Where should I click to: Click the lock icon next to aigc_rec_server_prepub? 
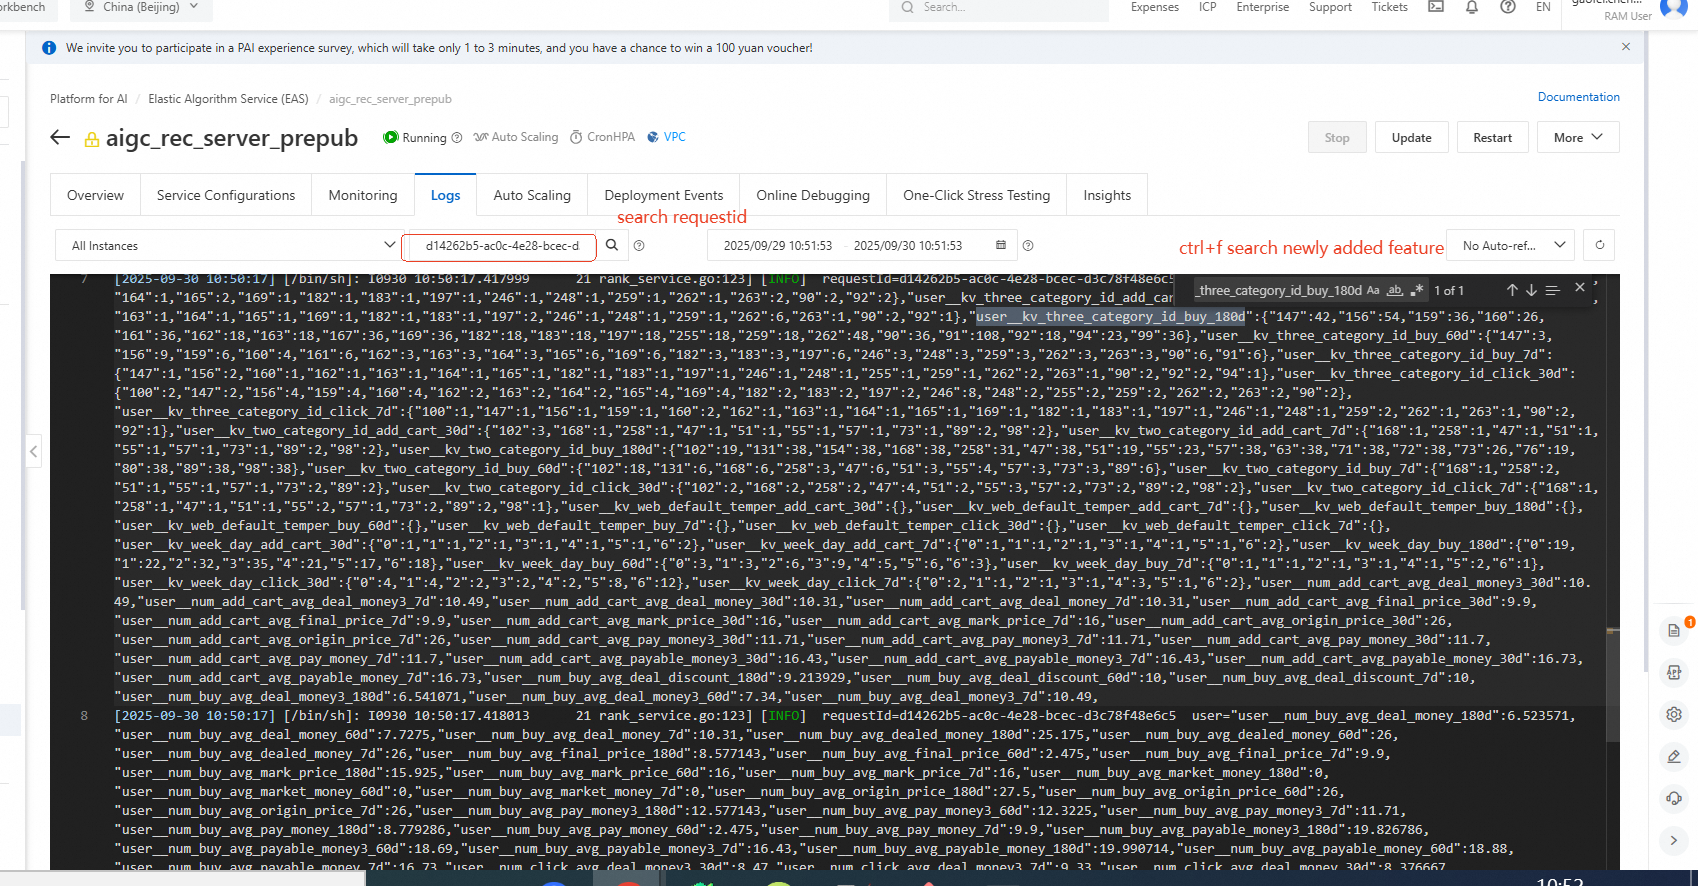click(92, 139)
